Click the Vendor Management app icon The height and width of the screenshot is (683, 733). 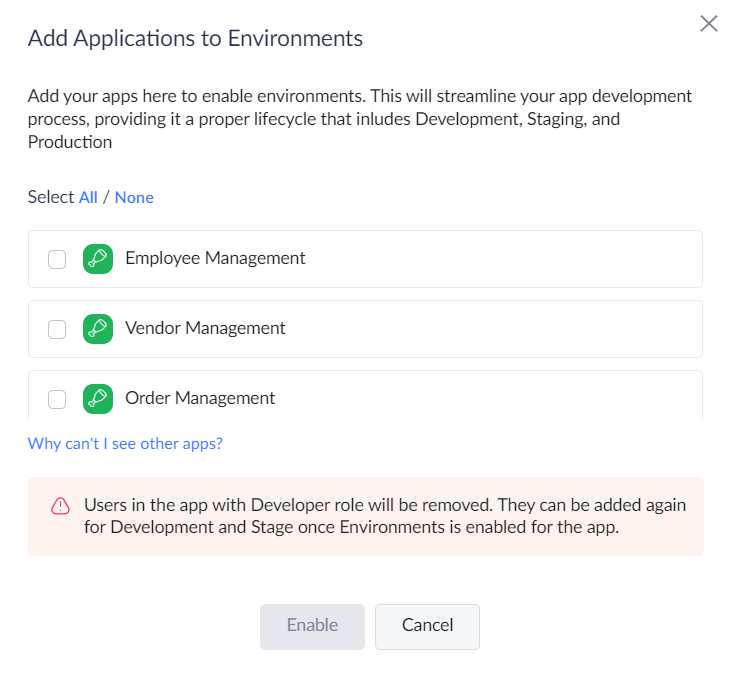pyautogui.click(x=98, y=329)
